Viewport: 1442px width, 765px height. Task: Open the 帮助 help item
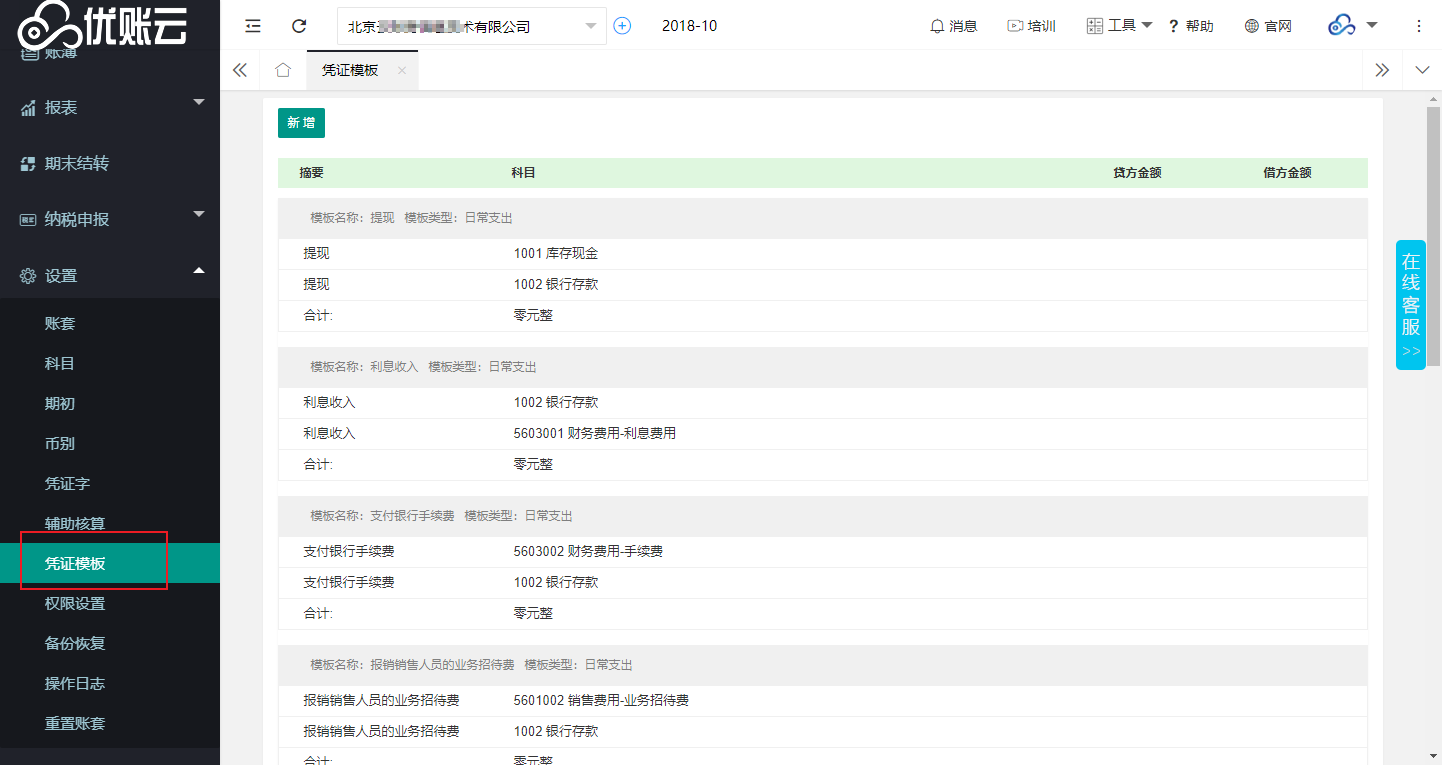(1191, 26)
